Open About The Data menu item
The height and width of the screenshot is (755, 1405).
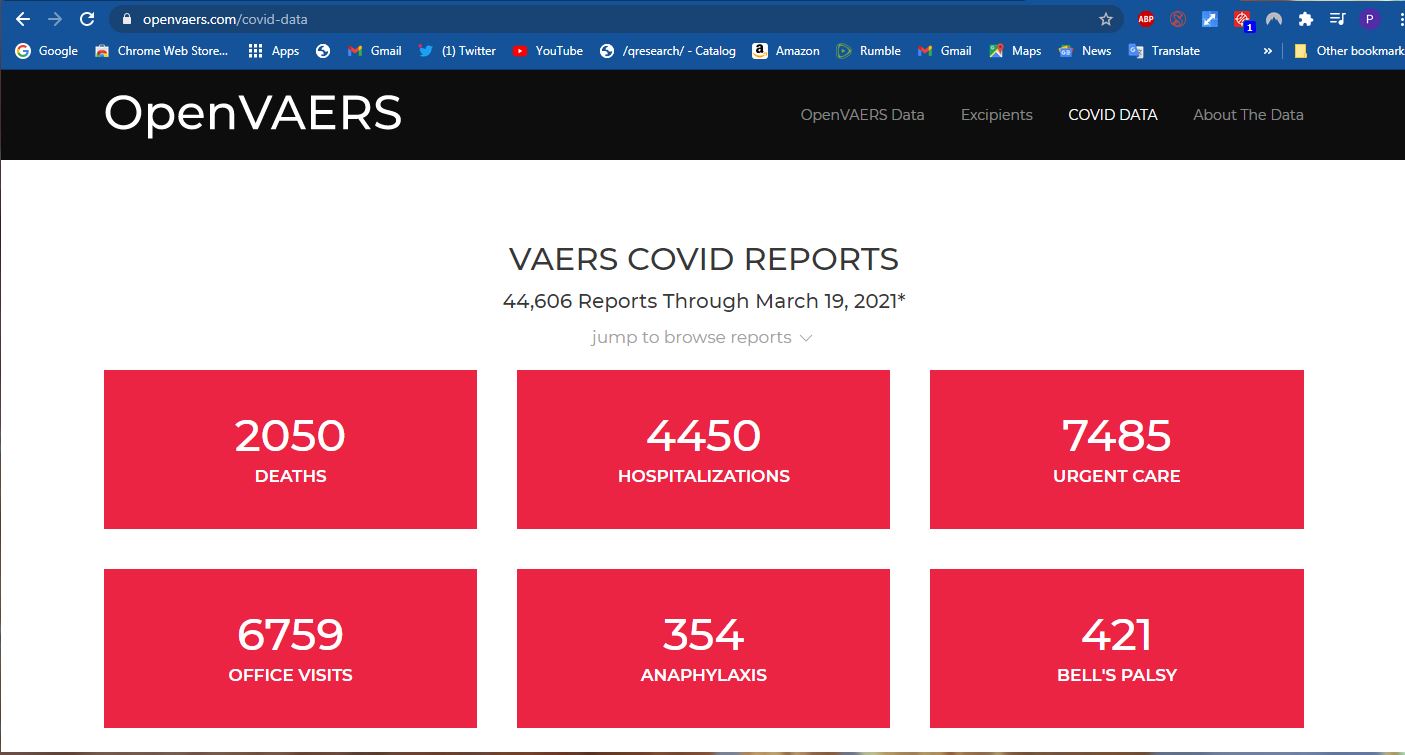[x=1248, y=115]
